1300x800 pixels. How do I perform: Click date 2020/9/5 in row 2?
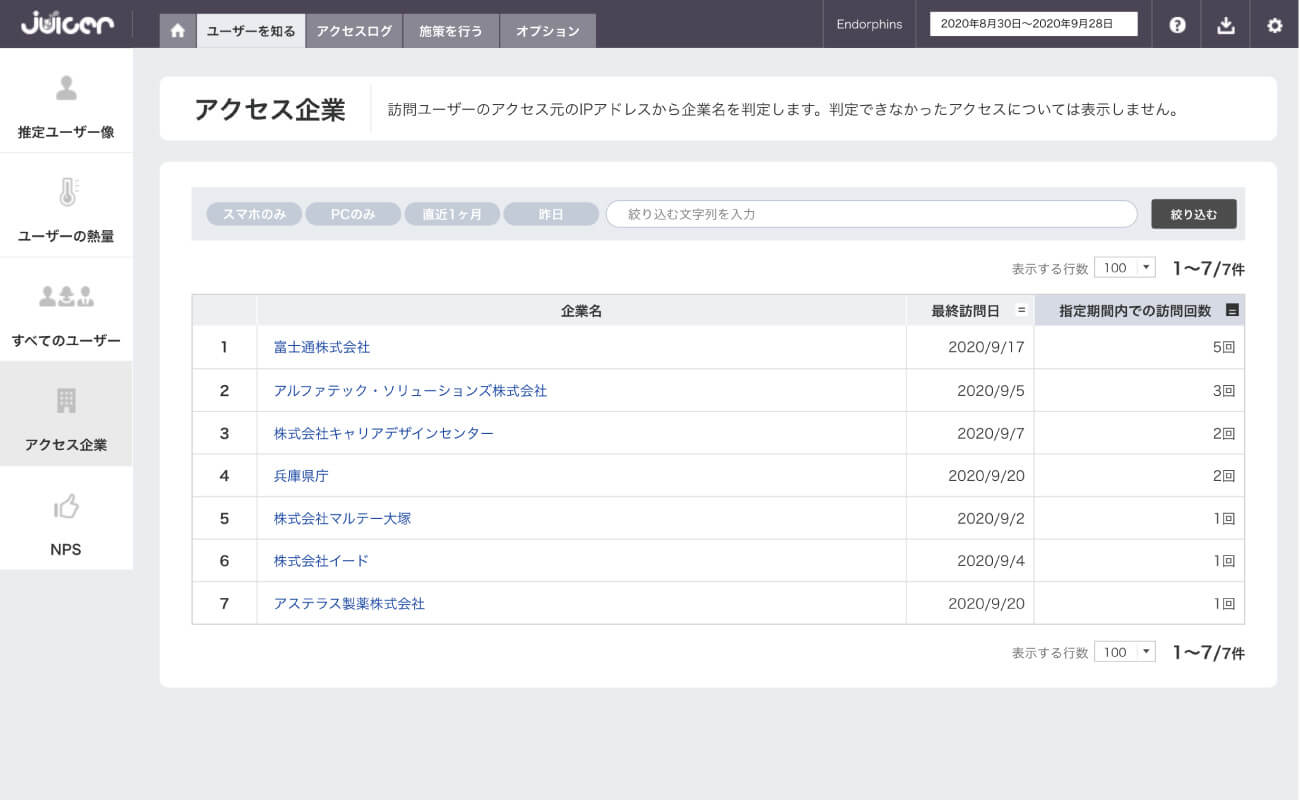point(991,391)
